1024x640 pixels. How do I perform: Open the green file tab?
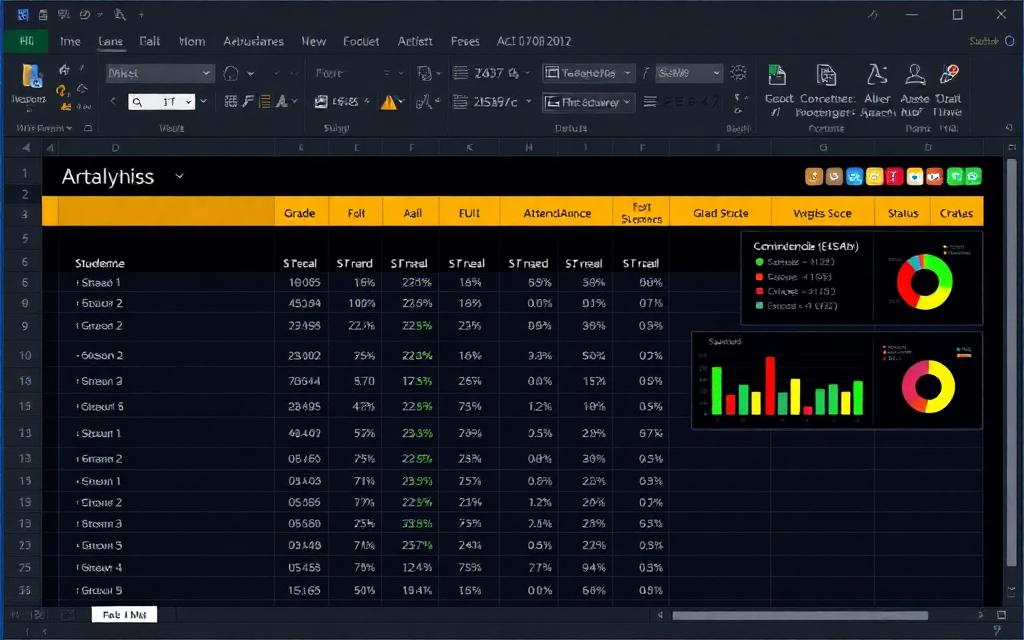26,40
